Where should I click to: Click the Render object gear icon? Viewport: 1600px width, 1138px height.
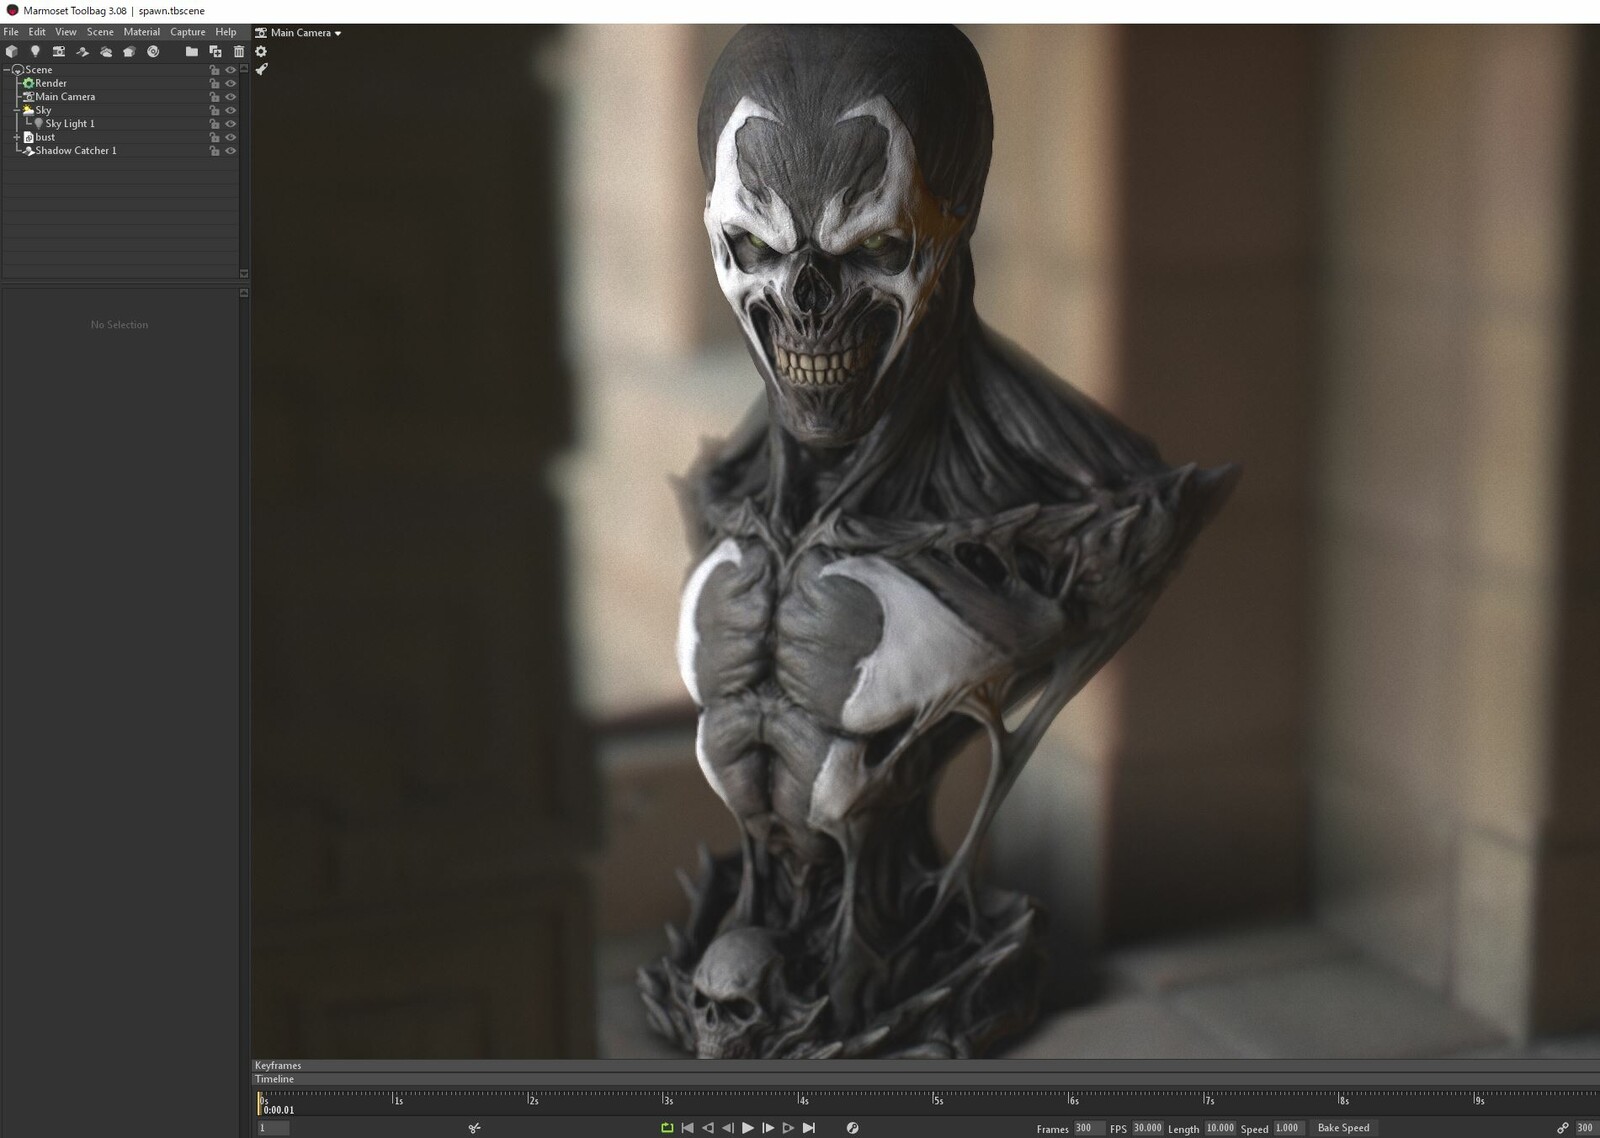[29, 83]
